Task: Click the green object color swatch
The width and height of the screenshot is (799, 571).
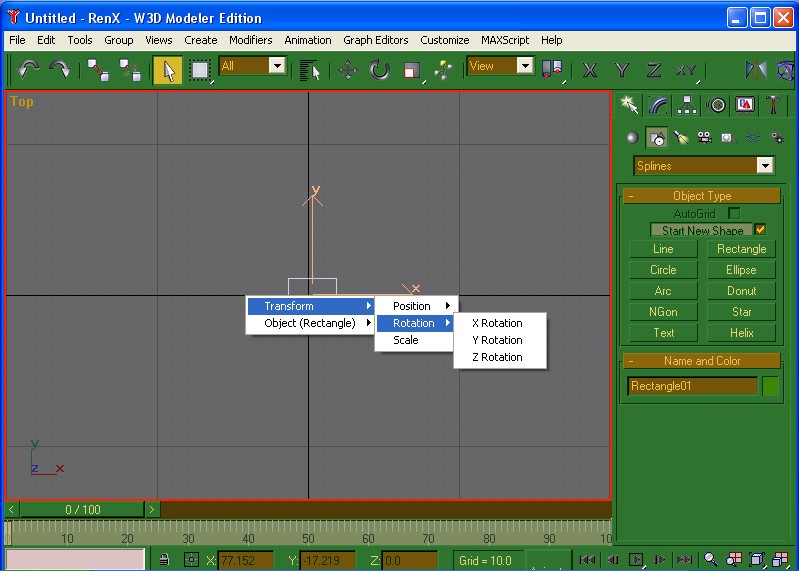Action: point(770,386)
